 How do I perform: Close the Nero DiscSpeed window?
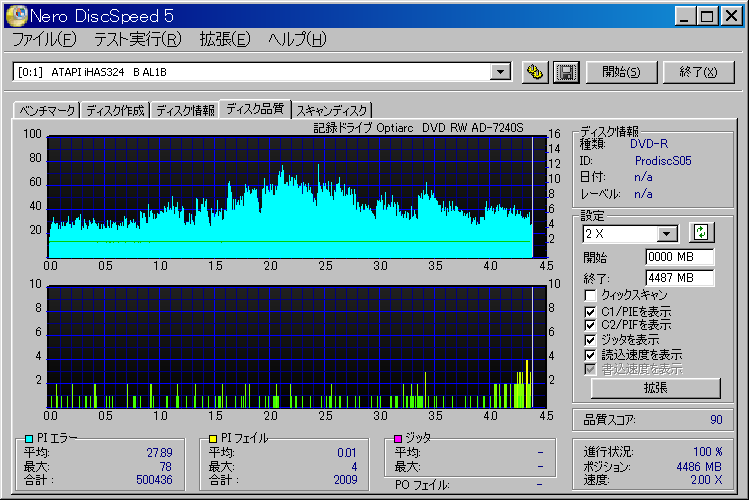(x=731, y=17)
